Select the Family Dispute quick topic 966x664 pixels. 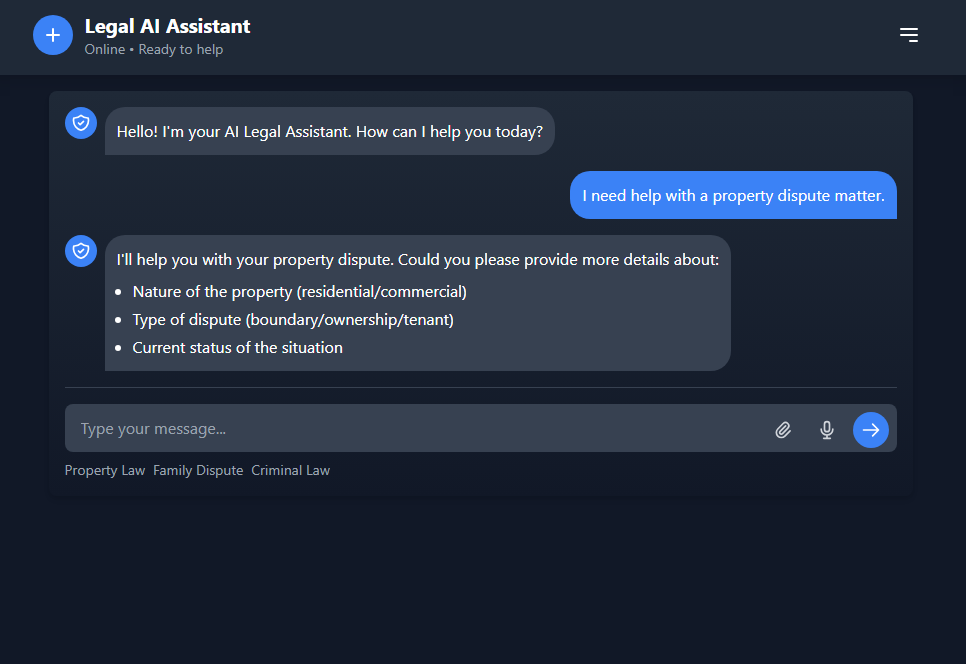tap(198, 471)
